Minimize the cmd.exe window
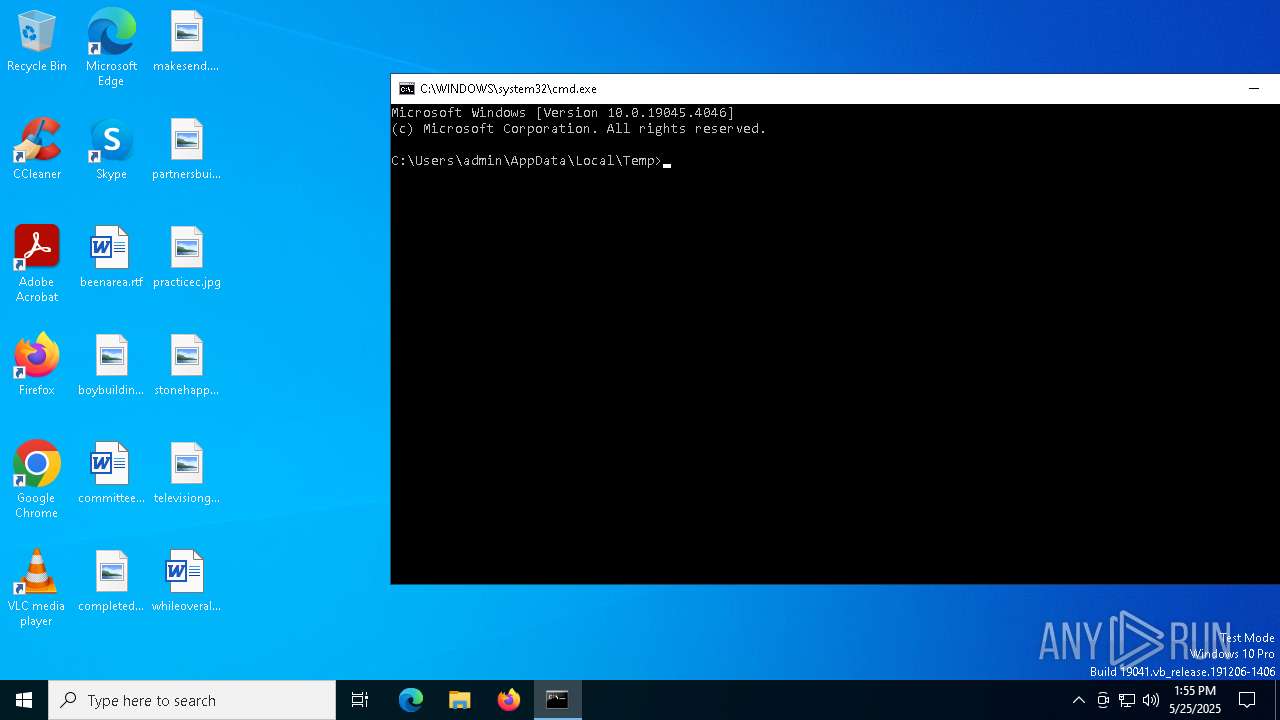This screenshot has width=1280, height=720. tap(1254, 89)
